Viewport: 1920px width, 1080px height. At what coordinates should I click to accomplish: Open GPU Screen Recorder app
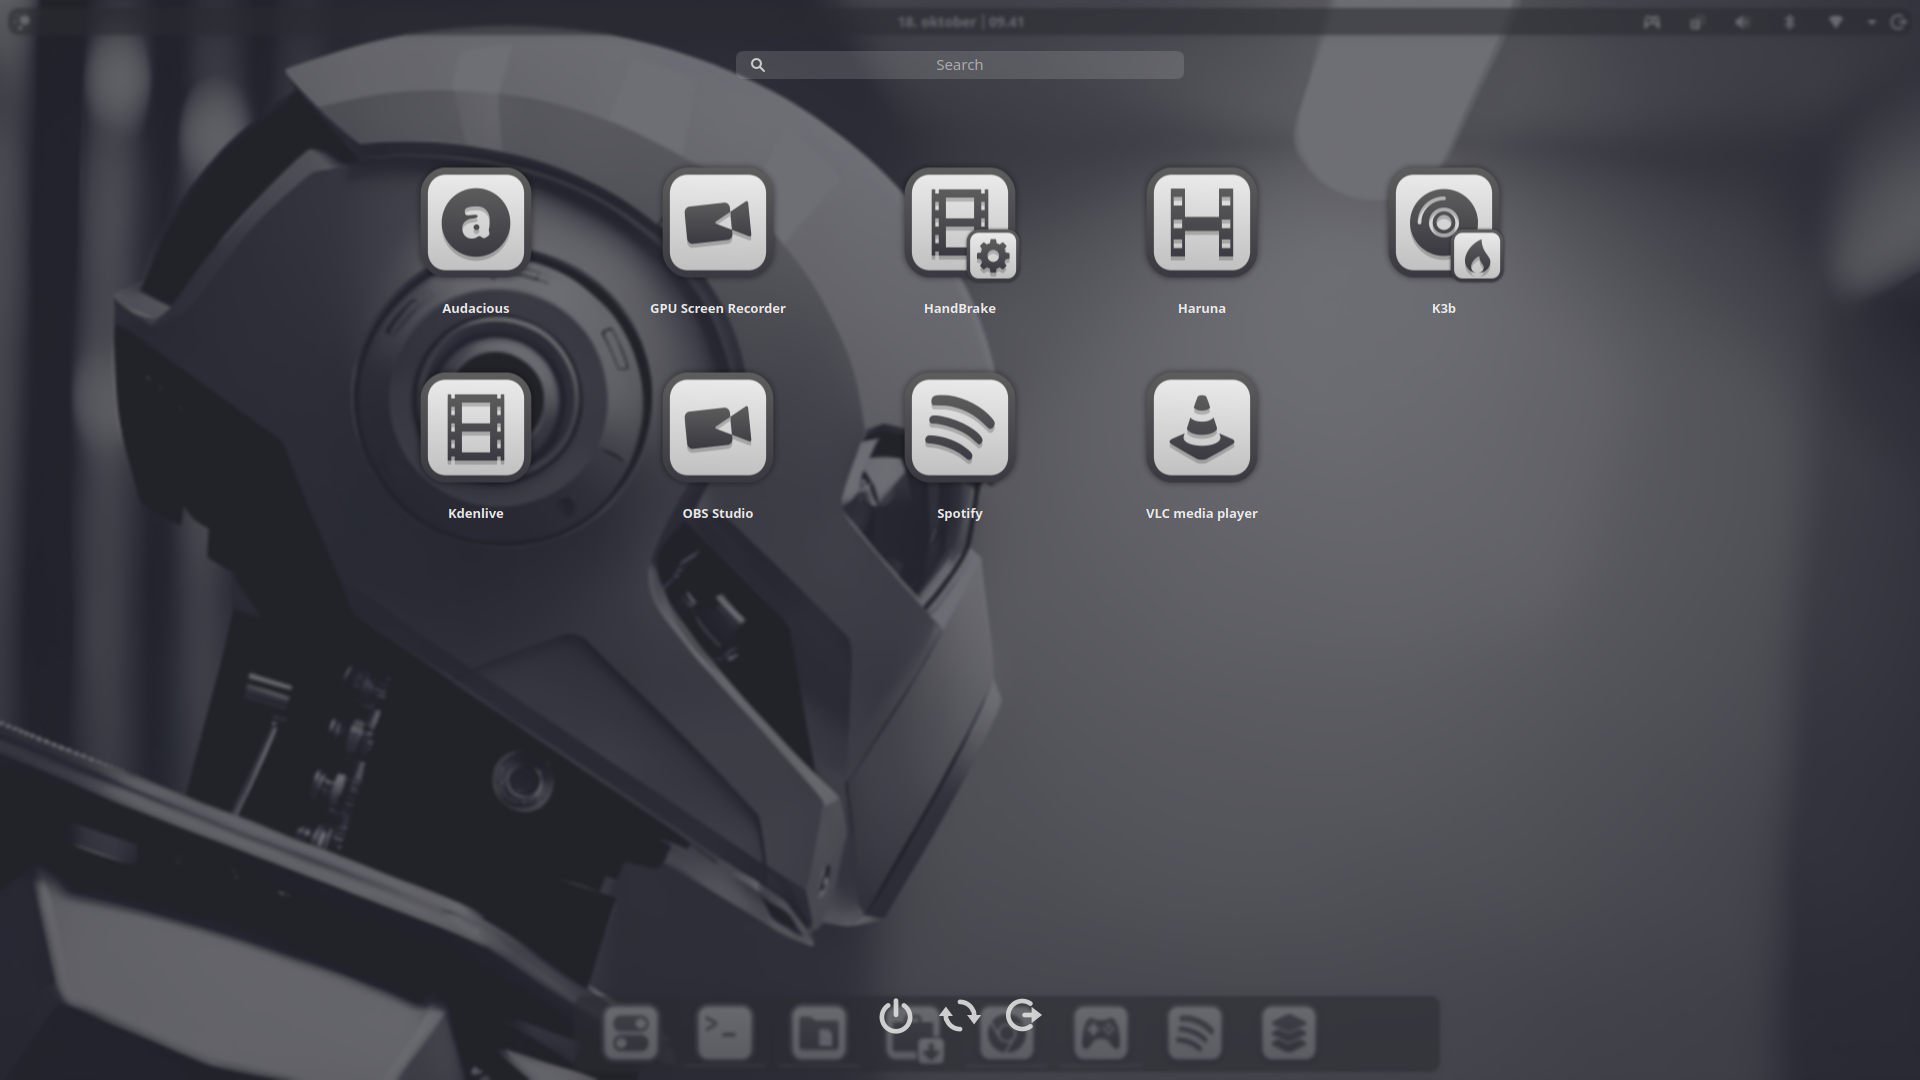718,222
